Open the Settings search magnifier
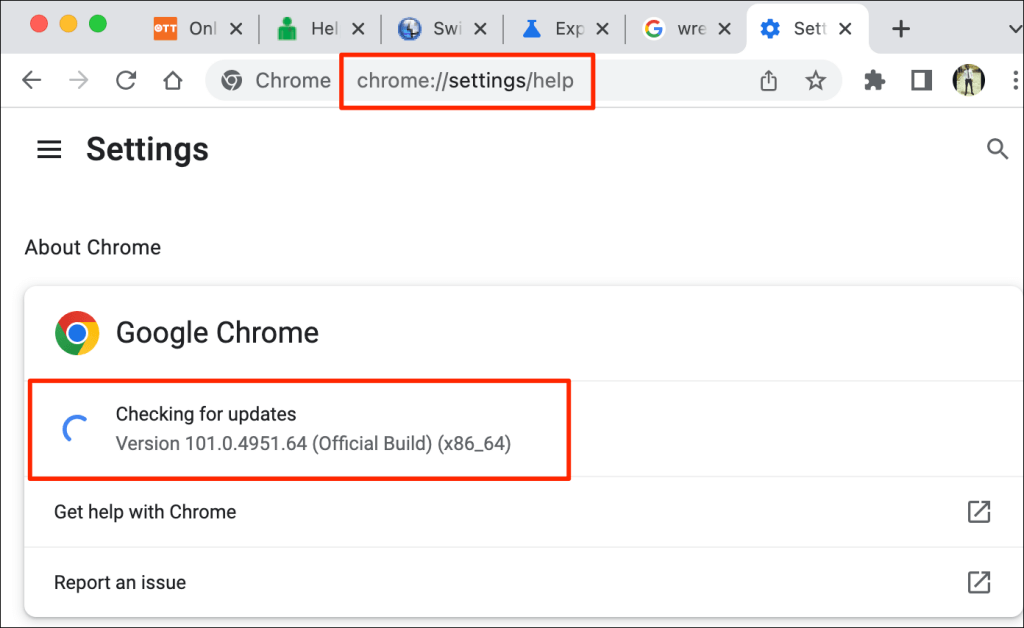Viewport: 1024px width, 628px height. [x=998, y=148]
